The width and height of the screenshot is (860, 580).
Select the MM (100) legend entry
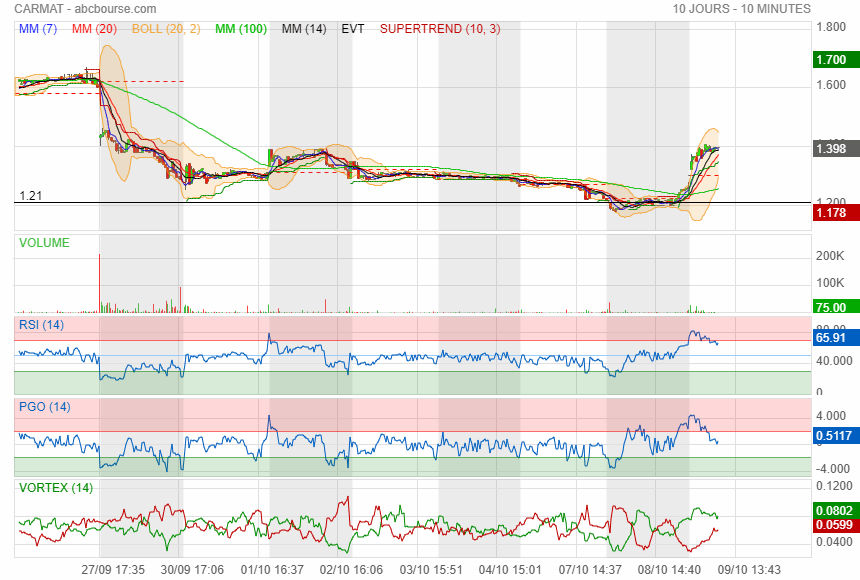click(241, 29)
